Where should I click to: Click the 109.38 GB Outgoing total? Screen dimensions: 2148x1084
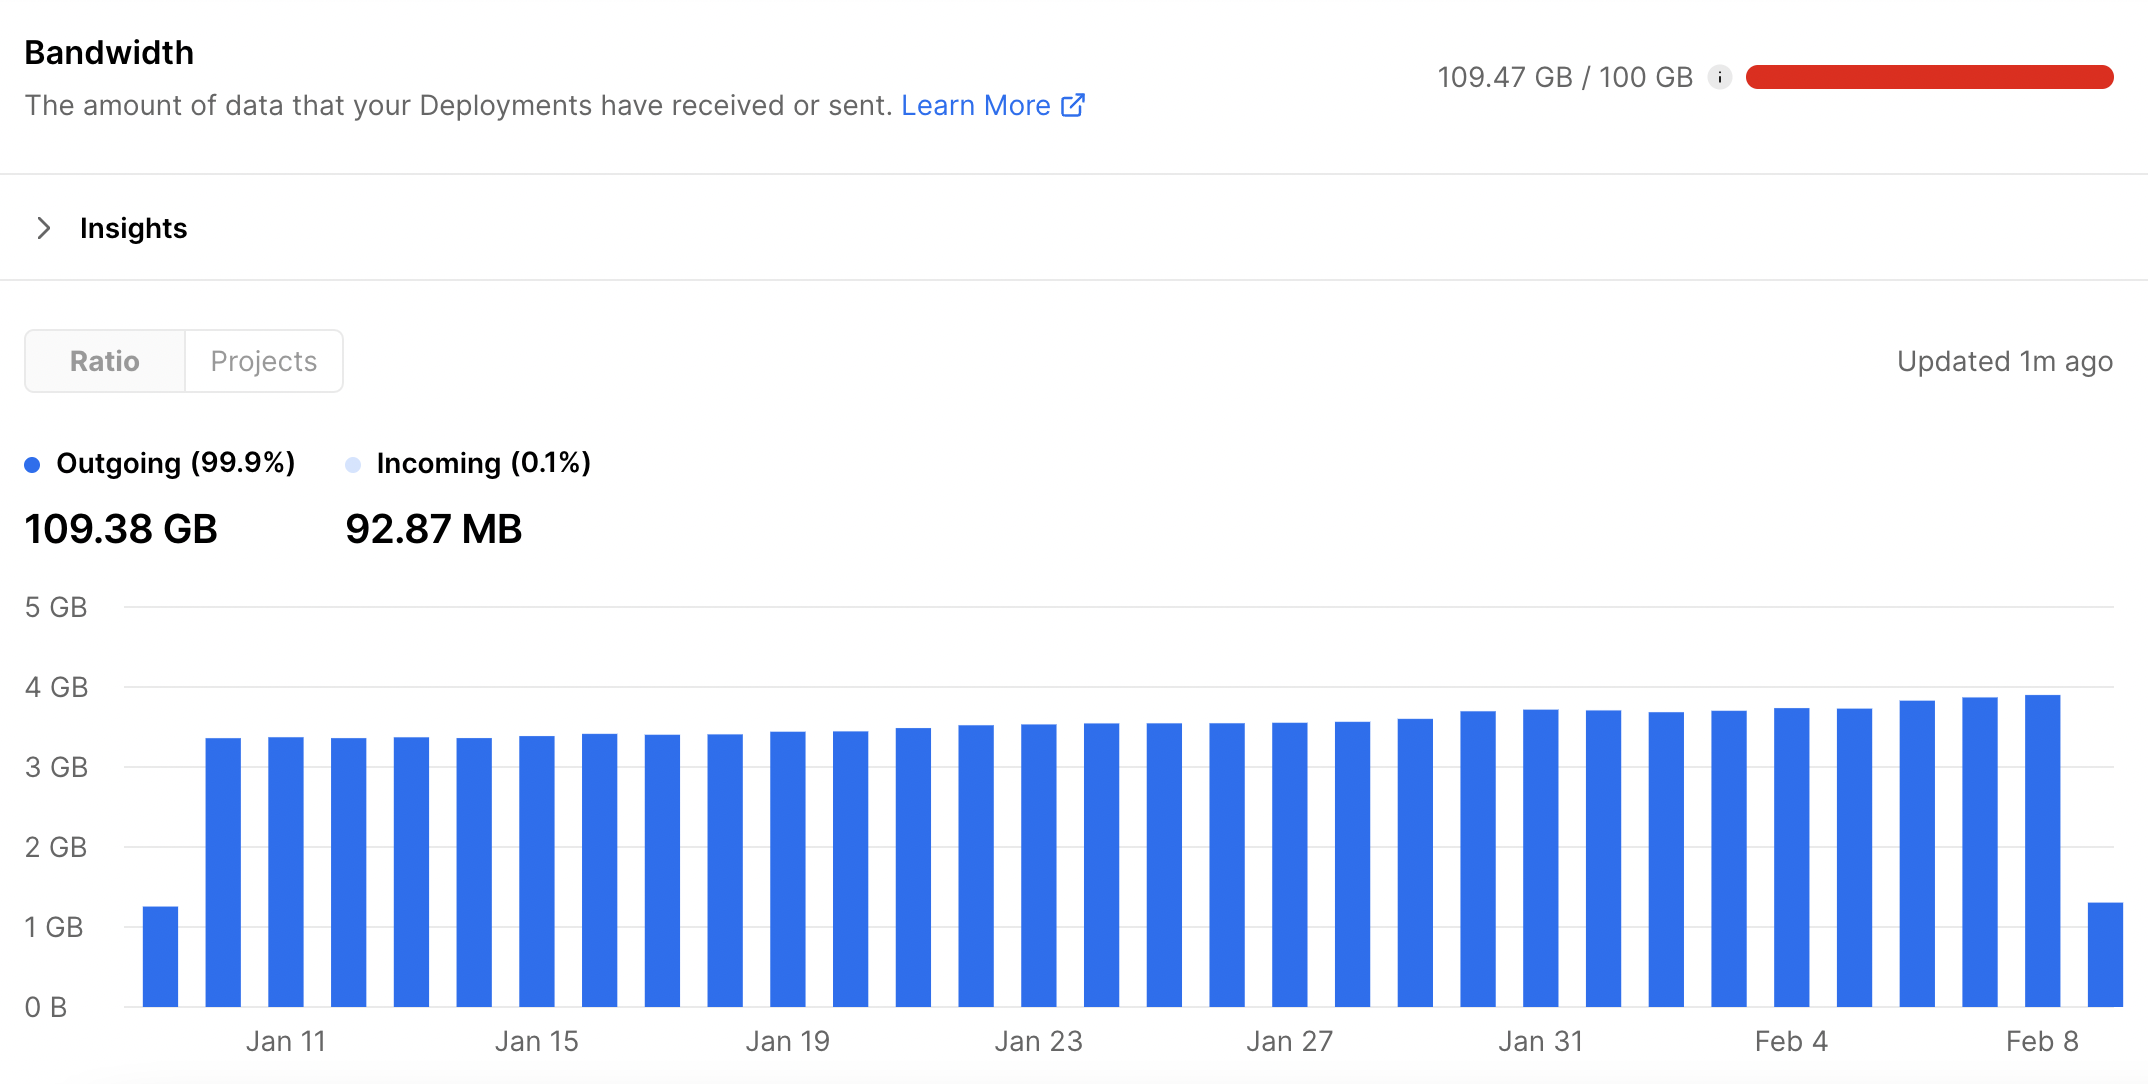click(120, 528)
